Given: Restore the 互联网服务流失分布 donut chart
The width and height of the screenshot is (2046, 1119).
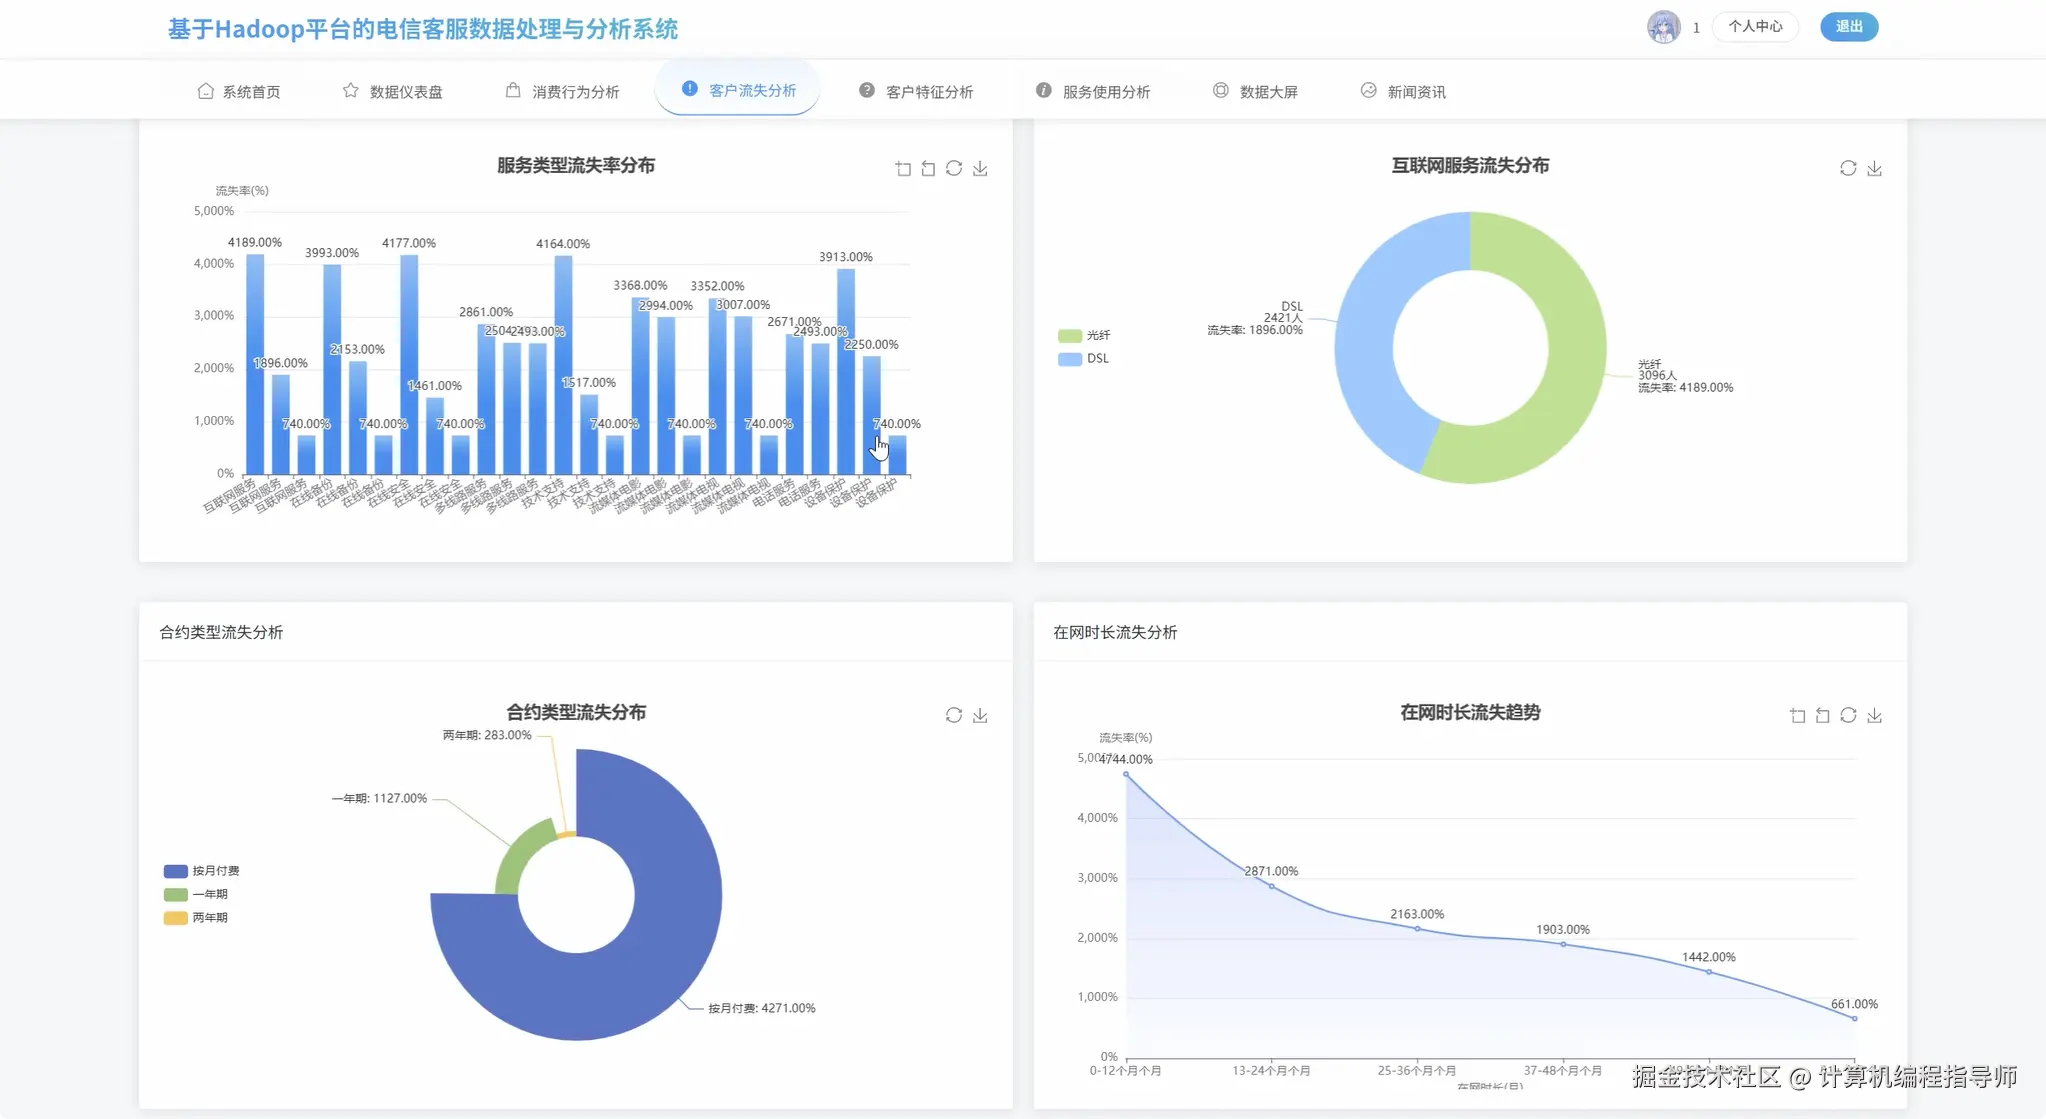Looking at the screenshot, I should click(1848, 169).
